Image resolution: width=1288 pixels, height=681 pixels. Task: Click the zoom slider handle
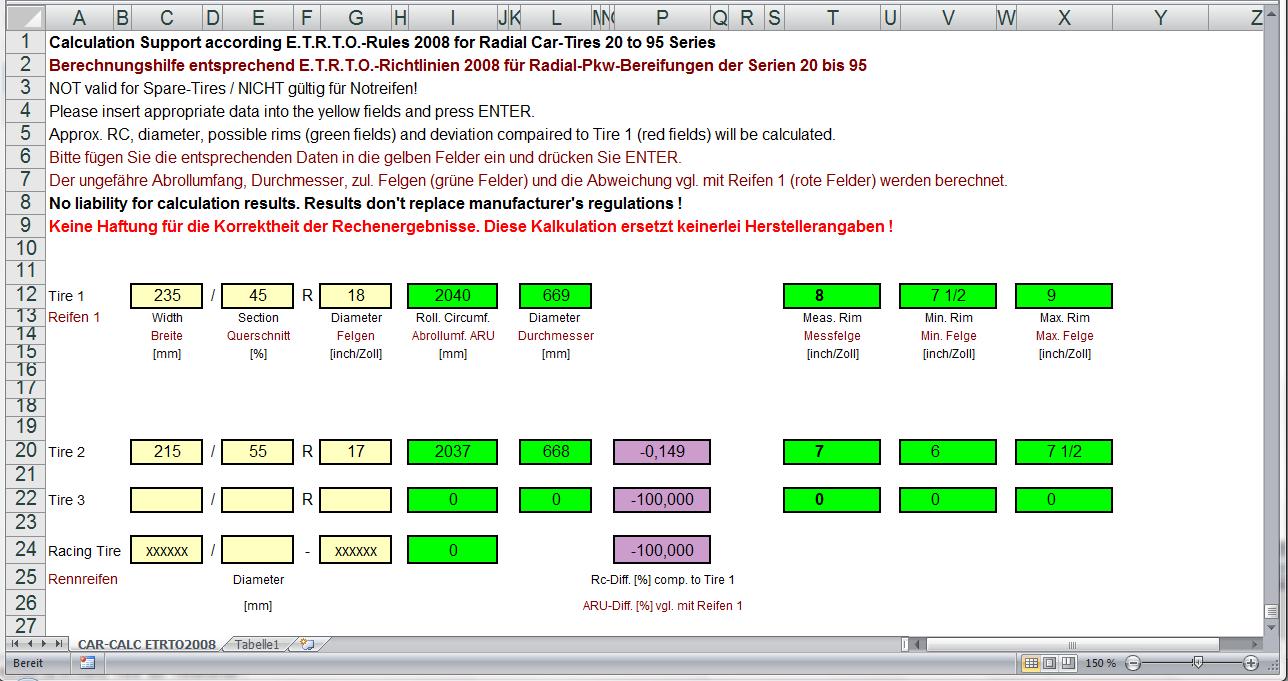pos(1197,663)
